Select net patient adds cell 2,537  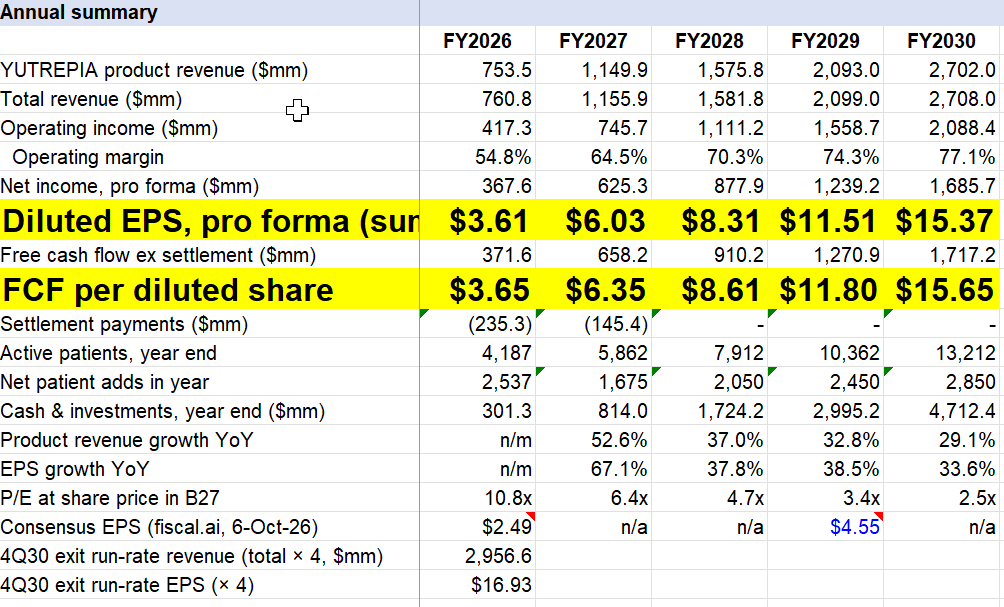(478, 382)
